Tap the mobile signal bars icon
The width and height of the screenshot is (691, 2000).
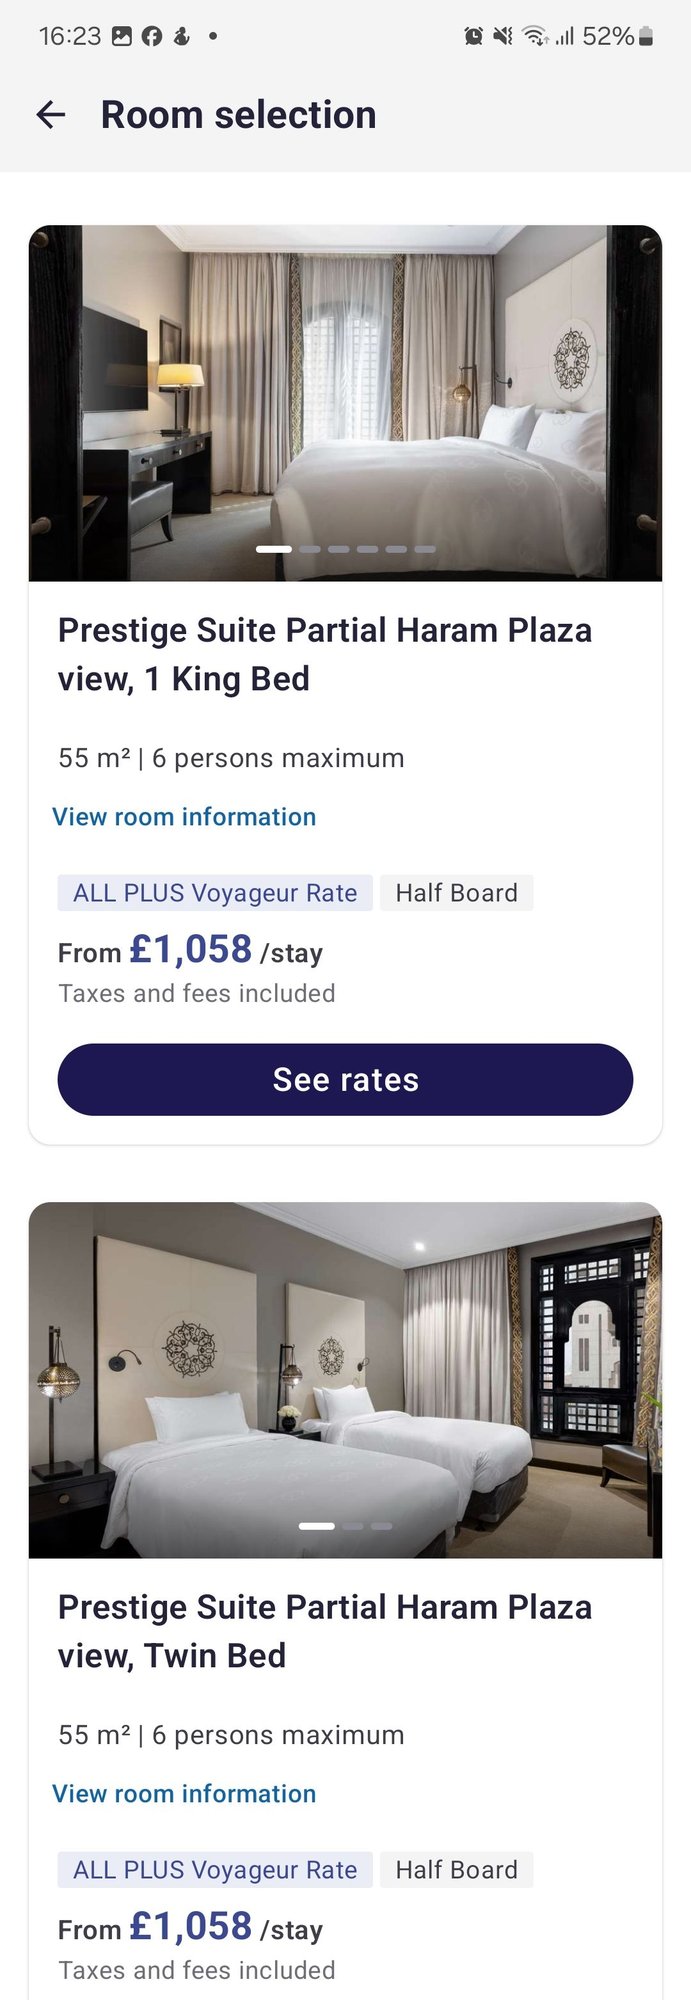pos(565,37)
